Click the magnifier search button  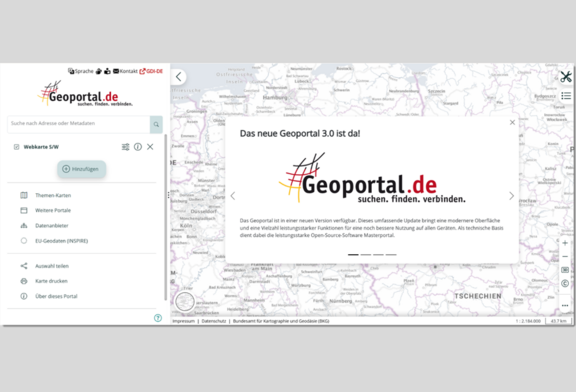click(x=156, y=125)
